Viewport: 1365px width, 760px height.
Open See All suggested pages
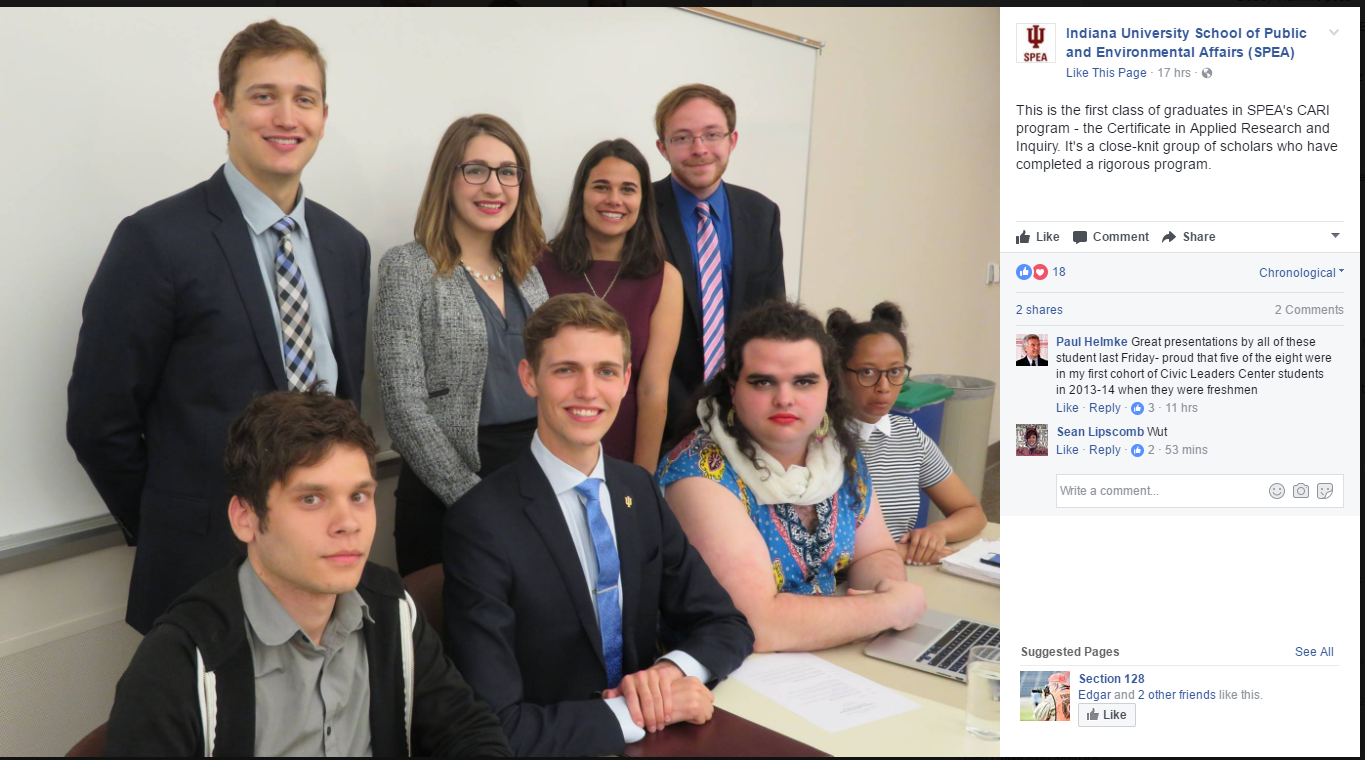(1314, 652)
